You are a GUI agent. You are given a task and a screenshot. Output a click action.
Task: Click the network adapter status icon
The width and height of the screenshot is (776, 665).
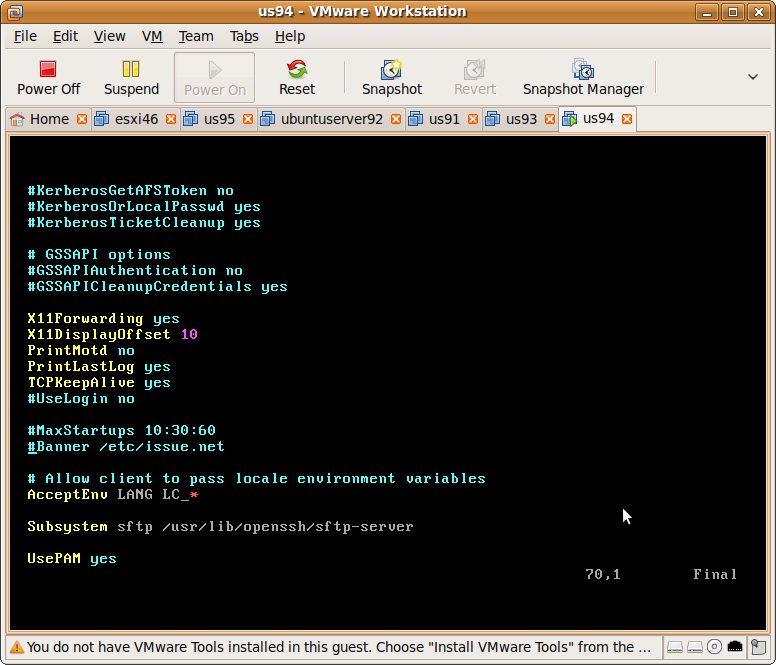[735, 647]
